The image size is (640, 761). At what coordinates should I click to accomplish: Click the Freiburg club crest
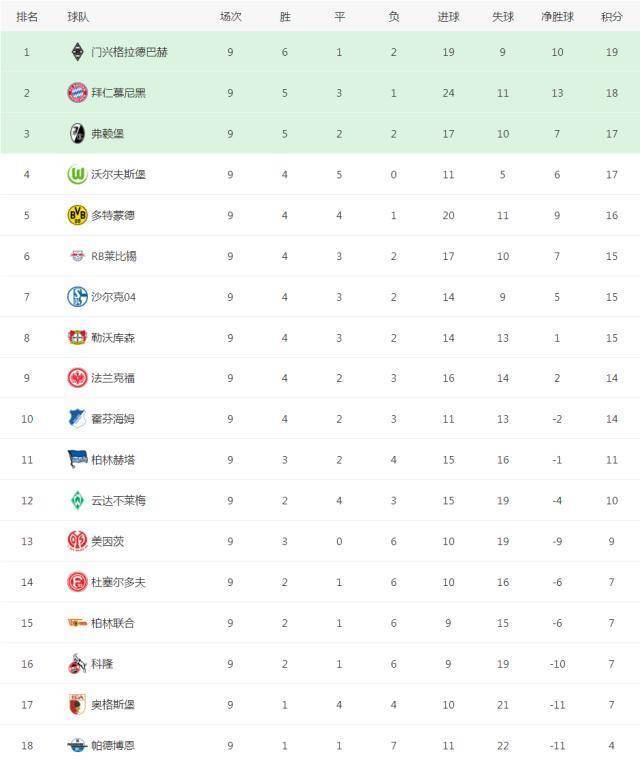77,133
